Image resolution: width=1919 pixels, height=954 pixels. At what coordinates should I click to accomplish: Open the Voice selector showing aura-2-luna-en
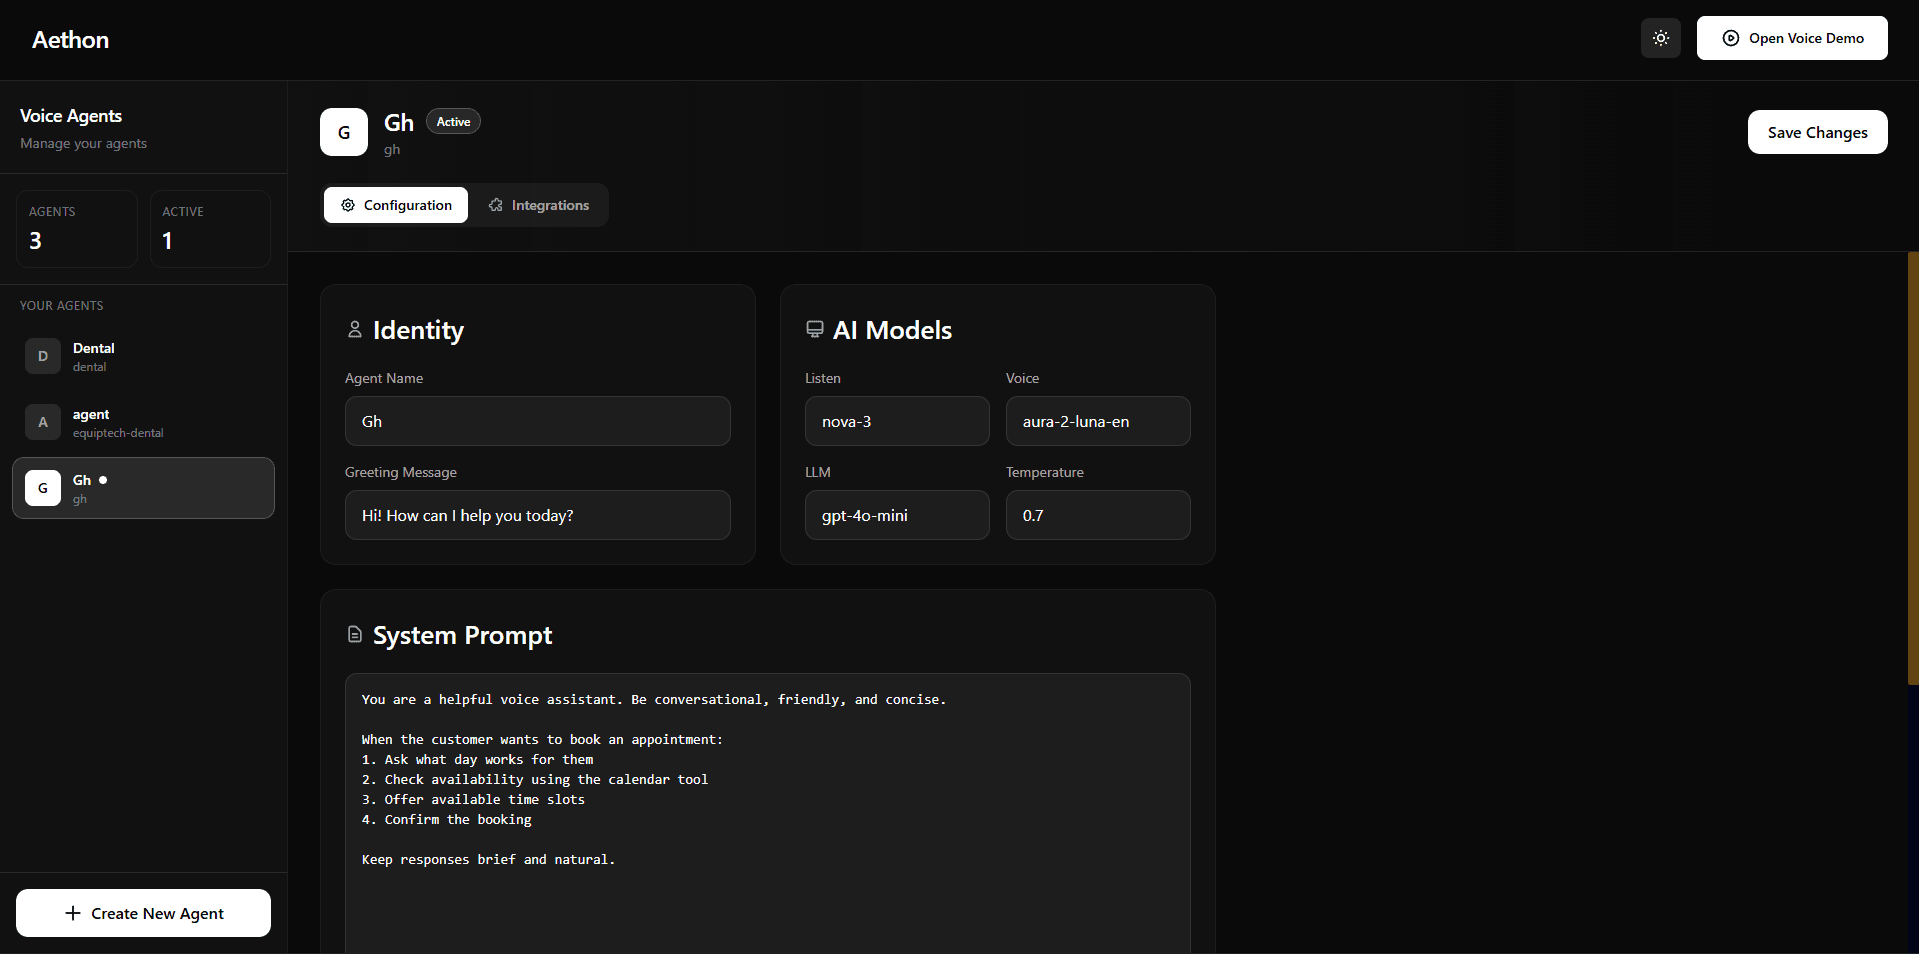tap(1097, 421)
